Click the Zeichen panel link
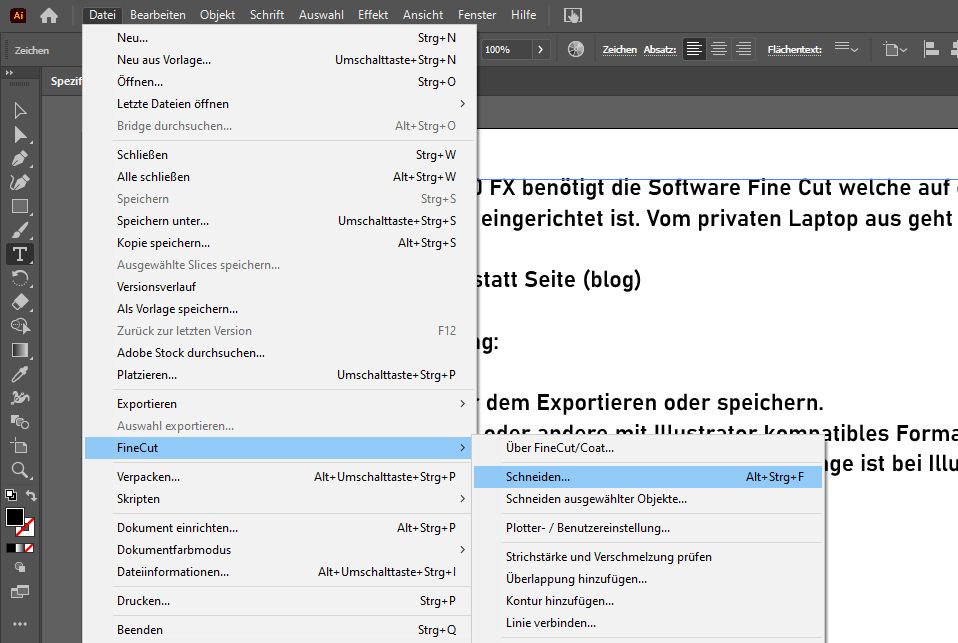Image resolution: width=958 pixels, height=643 pixels. click(x=619, y=49)
